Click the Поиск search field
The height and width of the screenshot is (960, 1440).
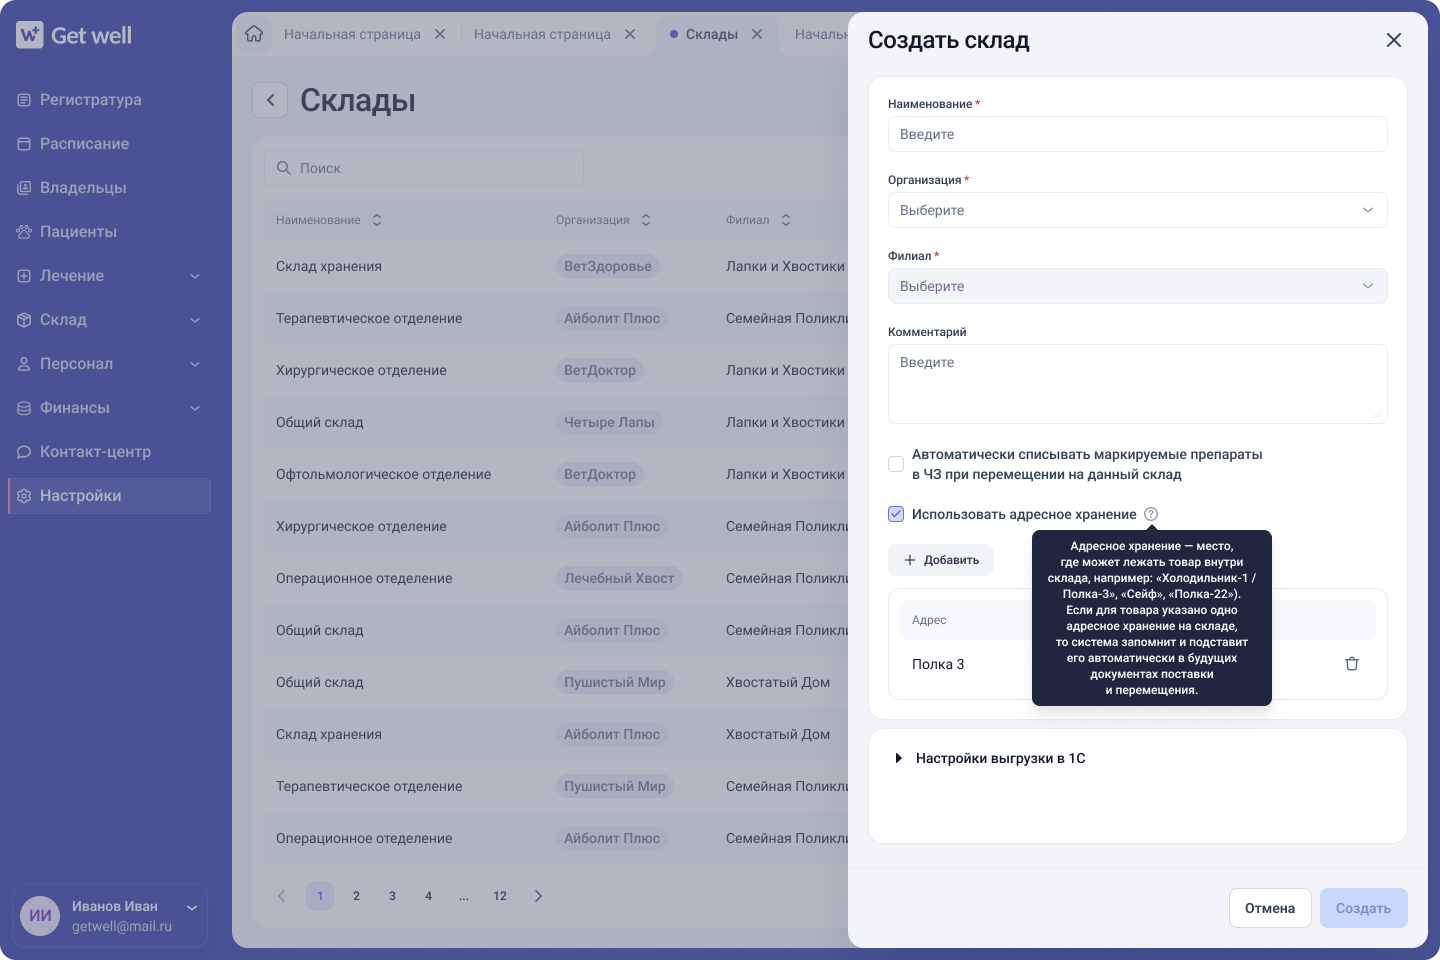[x=424, y=168]
